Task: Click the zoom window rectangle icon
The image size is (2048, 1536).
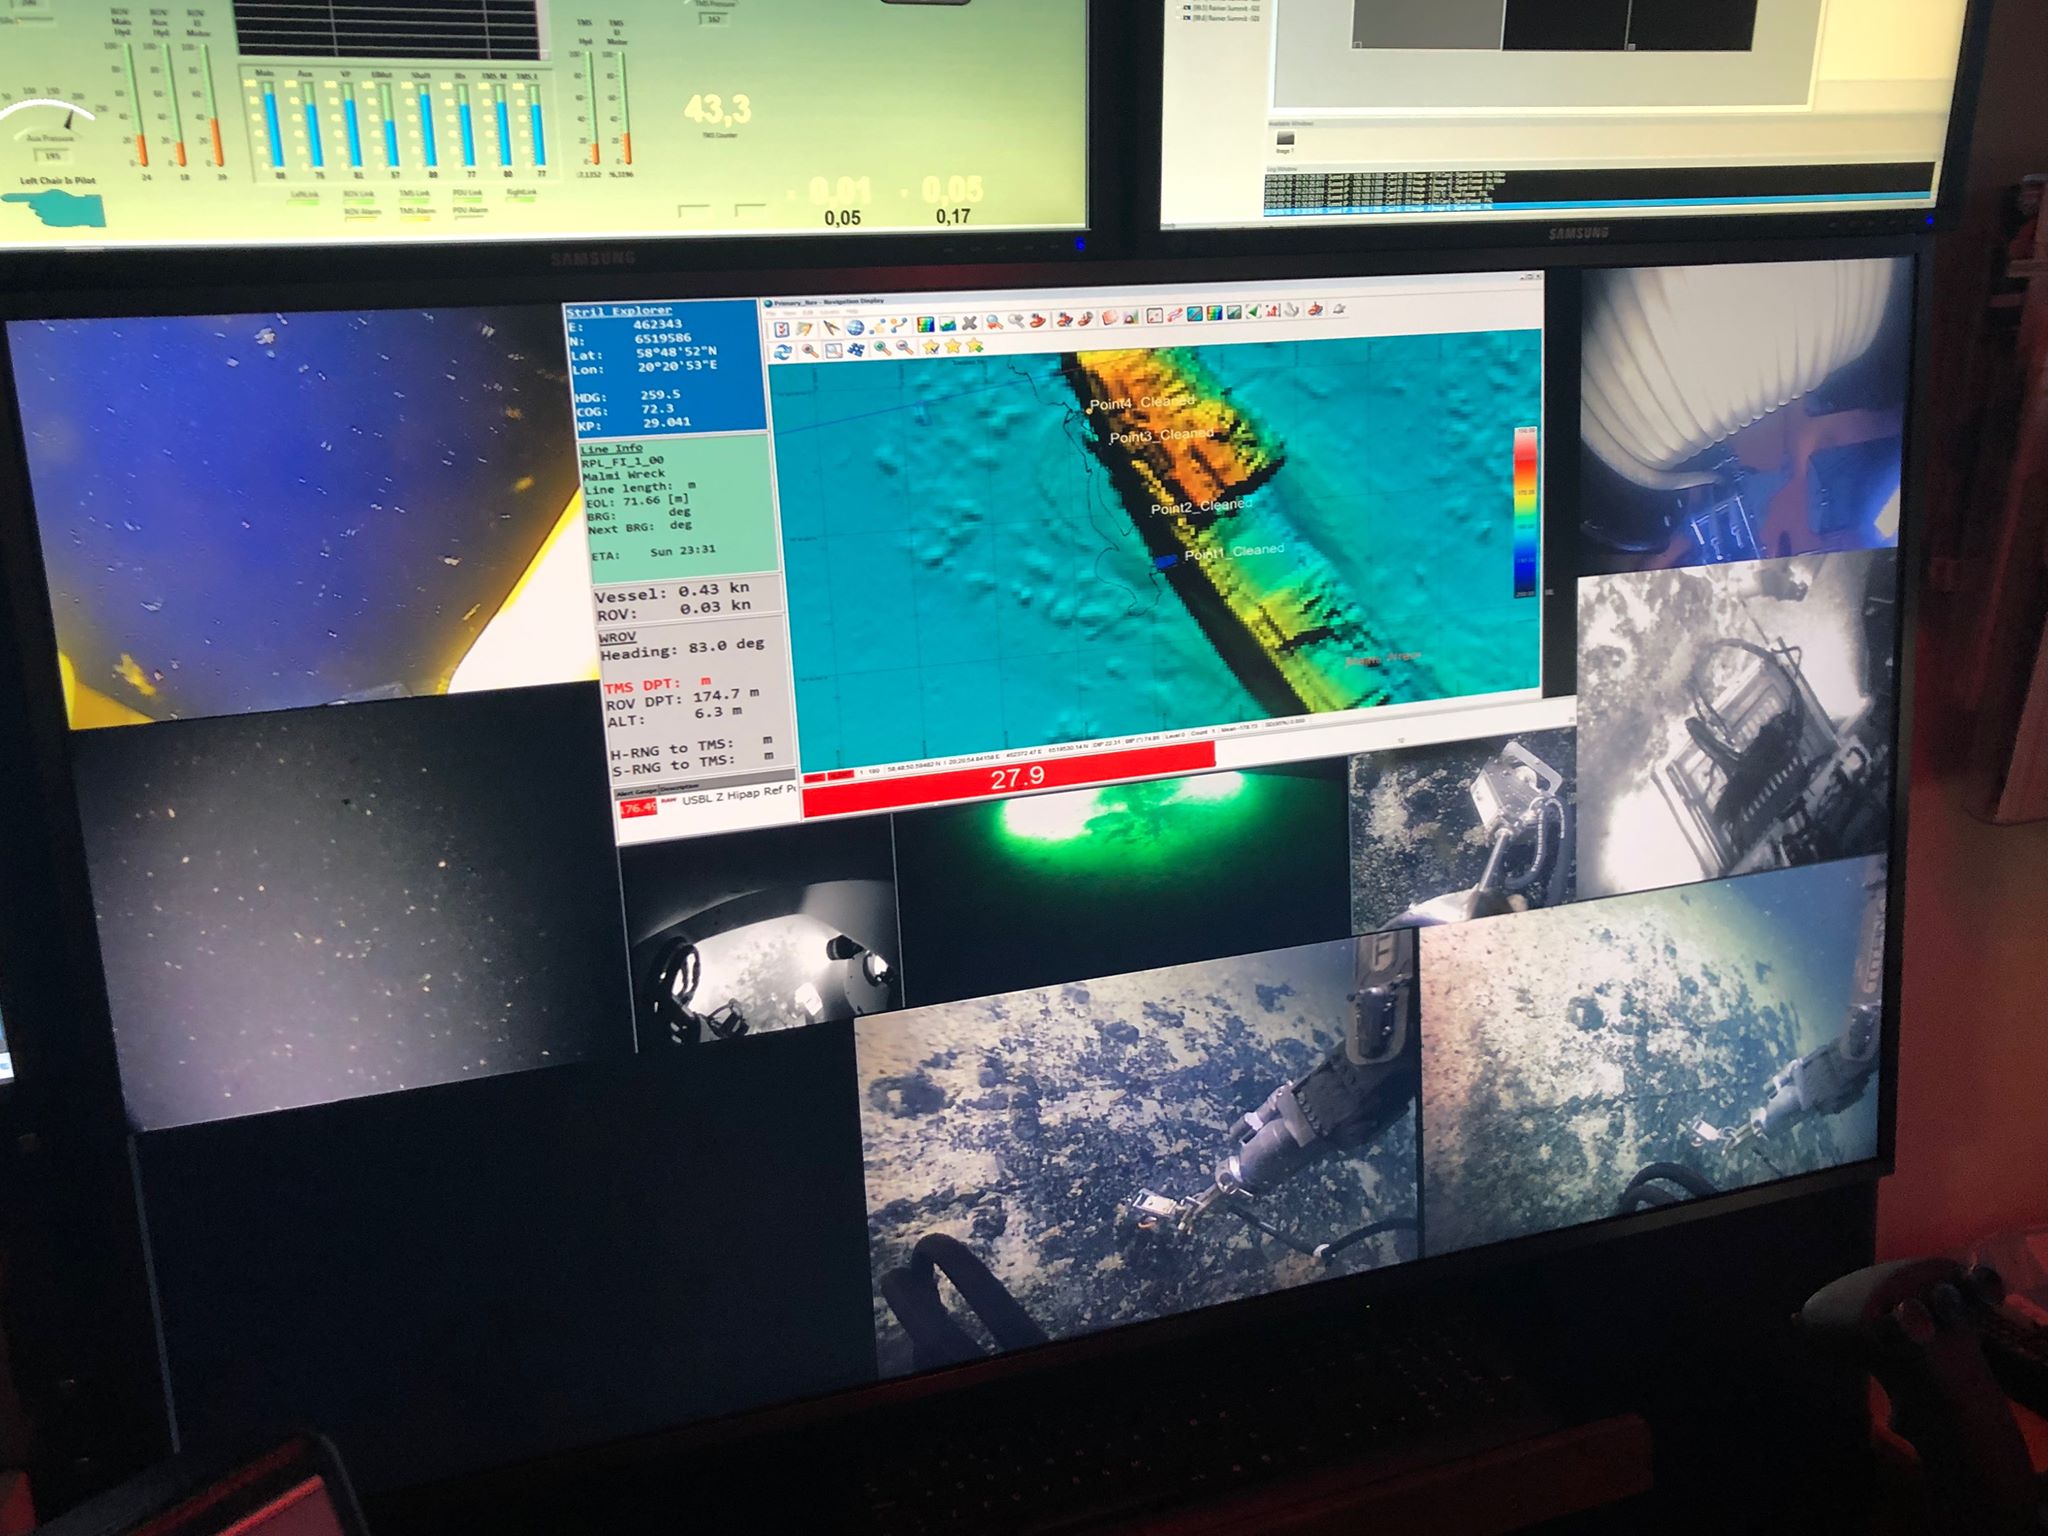Action: coord(833,350)
